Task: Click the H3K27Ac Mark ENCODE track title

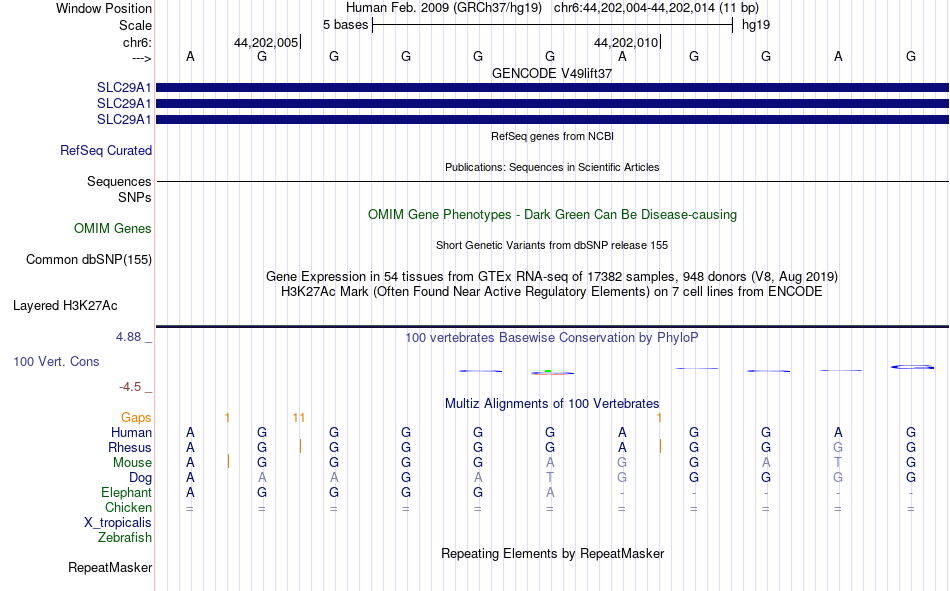Action: [552, 292]
